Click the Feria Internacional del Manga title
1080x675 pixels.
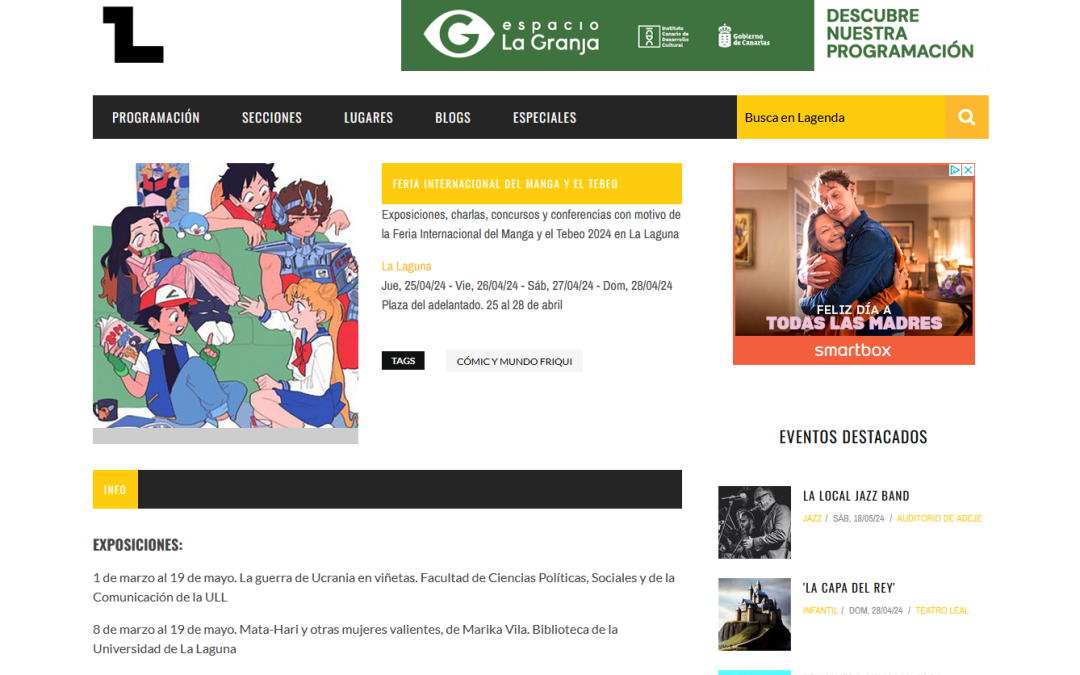505,184
